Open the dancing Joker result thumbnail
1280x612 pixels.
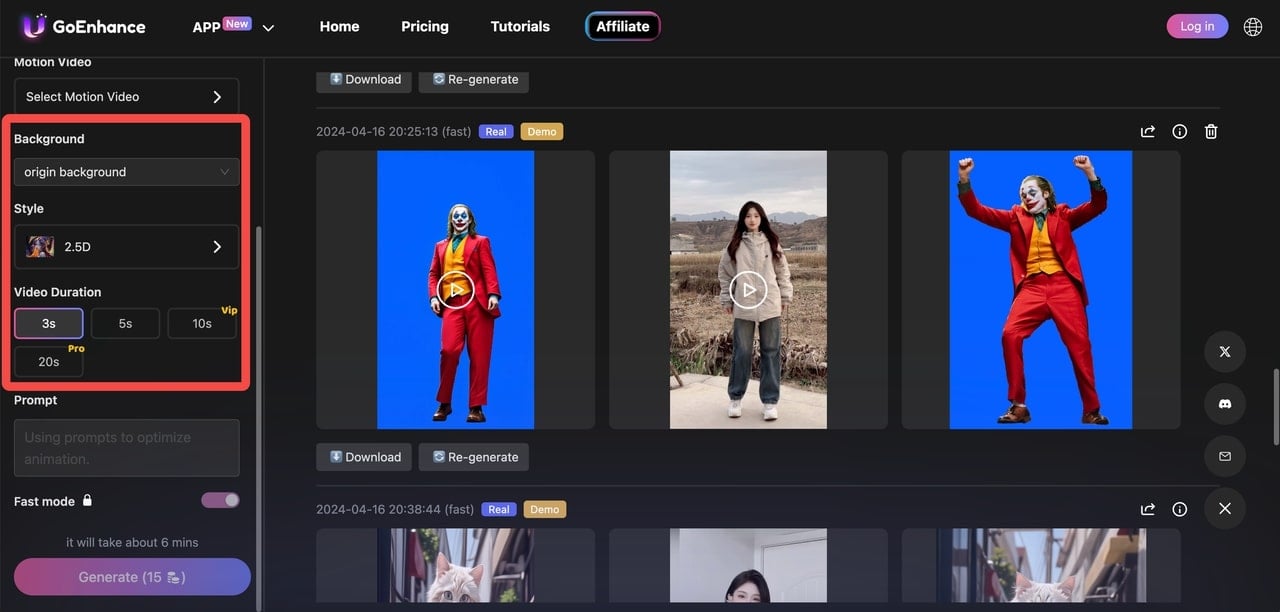pyautogui.click(x=1041, y=290)
